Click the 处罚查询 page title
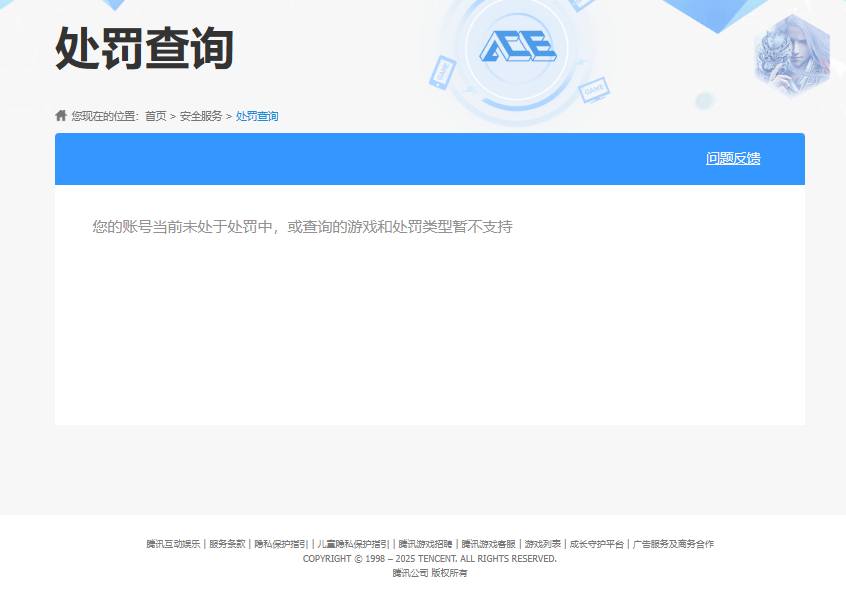 (x=142, y=48)
